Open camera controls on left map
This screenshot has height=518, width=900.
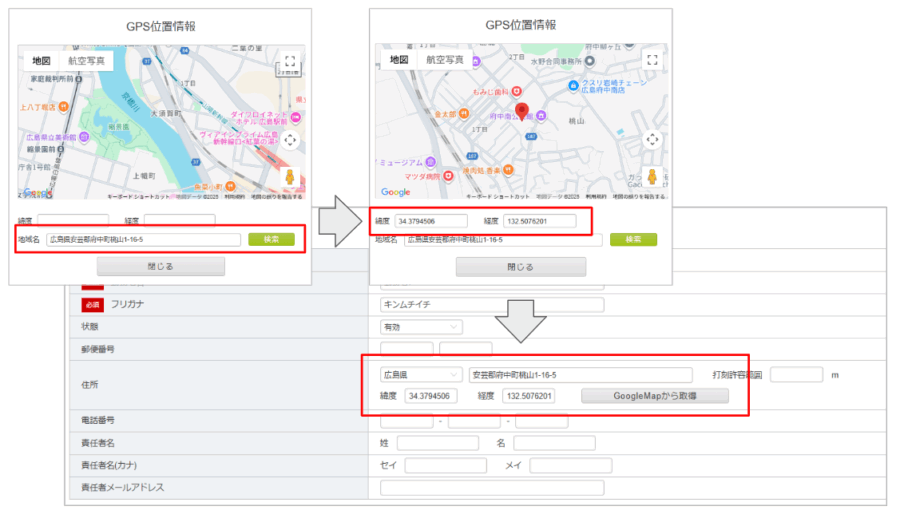click(x=290, y=140)
